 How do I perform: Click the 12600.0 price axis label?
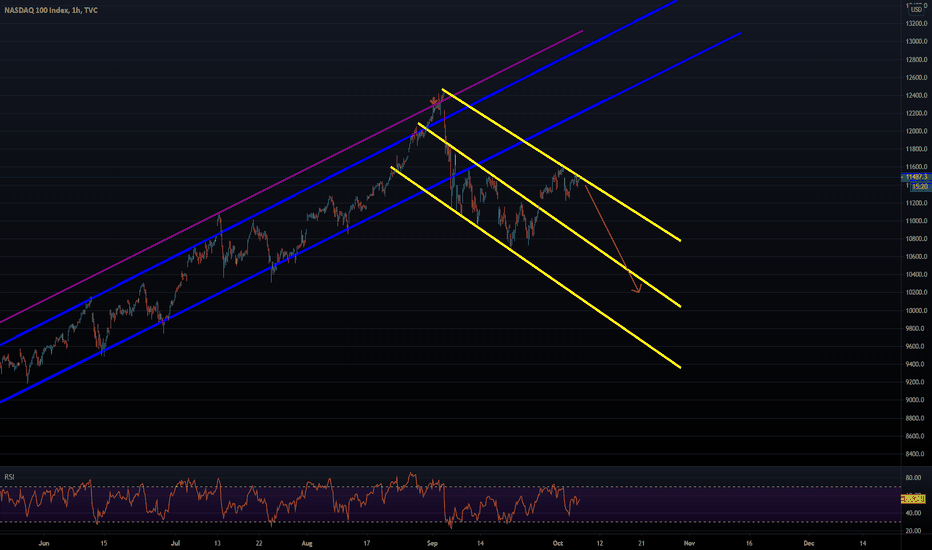(x=916, y=77)
